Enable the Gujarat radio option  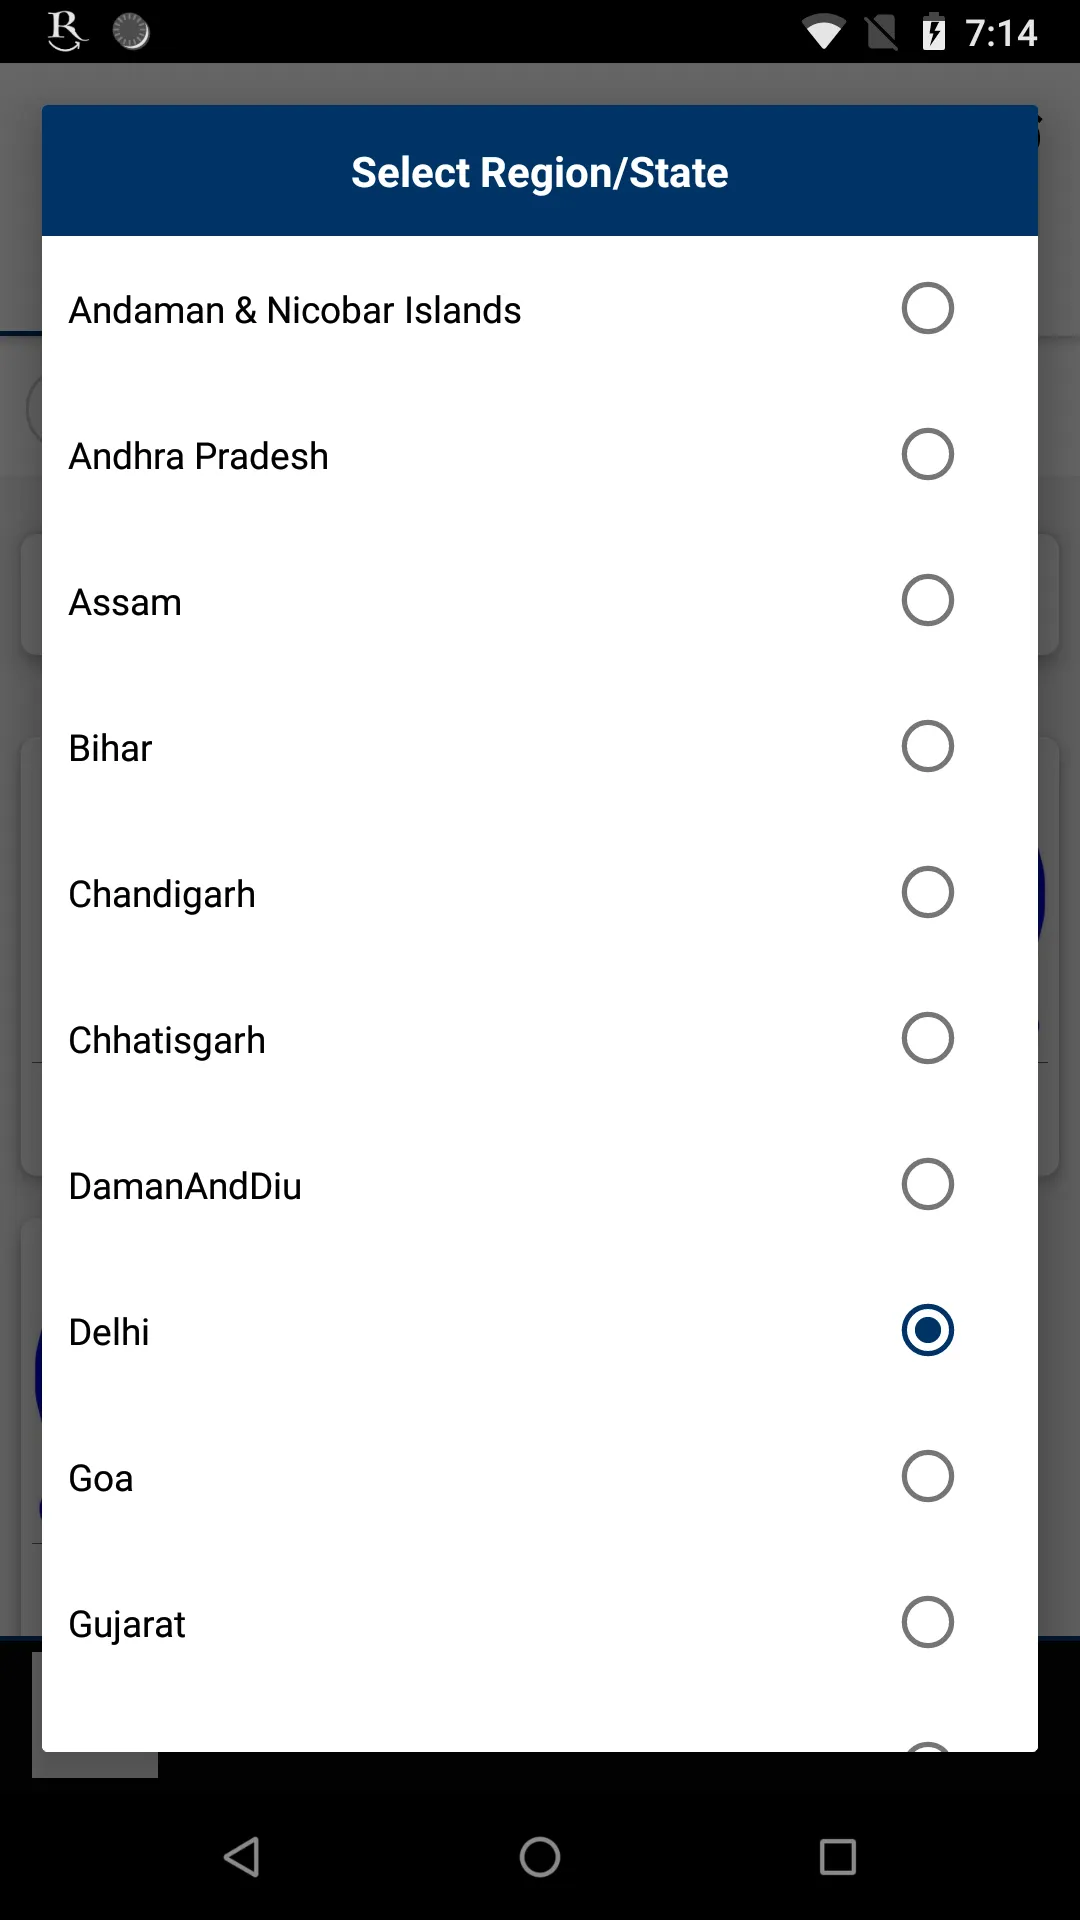[x=927, y=1622]
